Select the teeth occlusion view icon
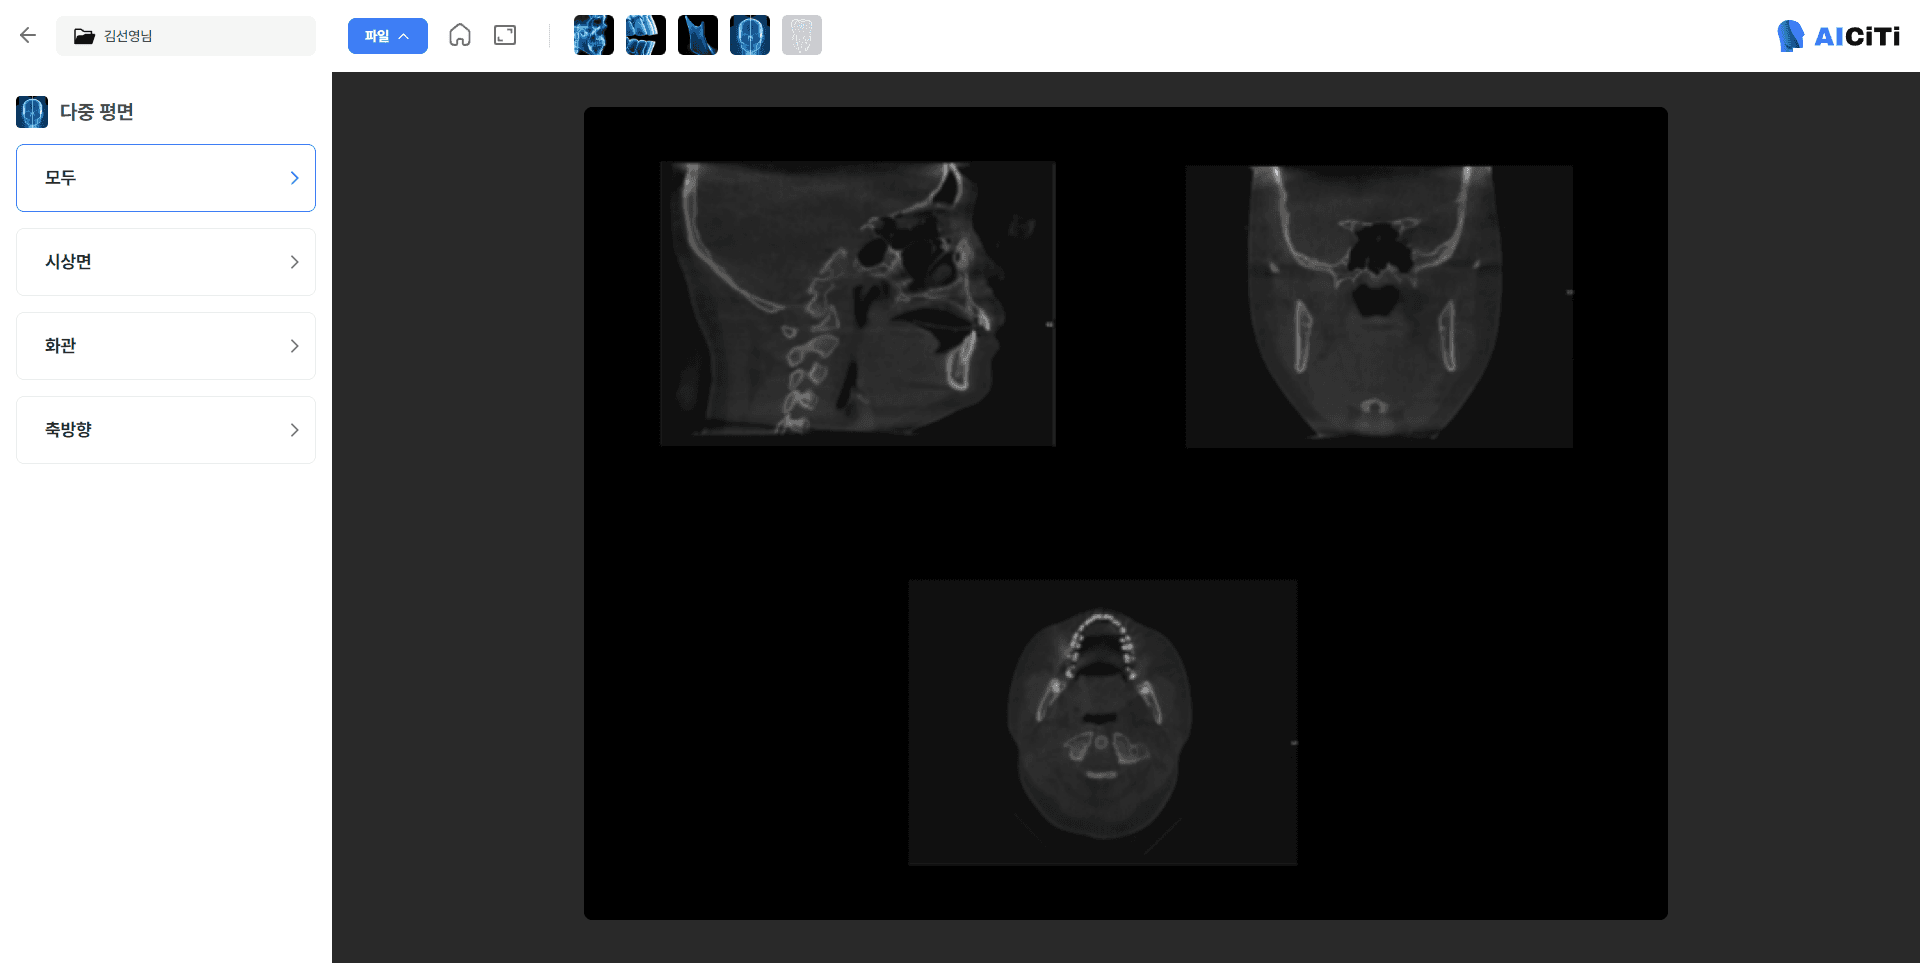Viewport: 1920px width, 963px height. tap(646, 35)
